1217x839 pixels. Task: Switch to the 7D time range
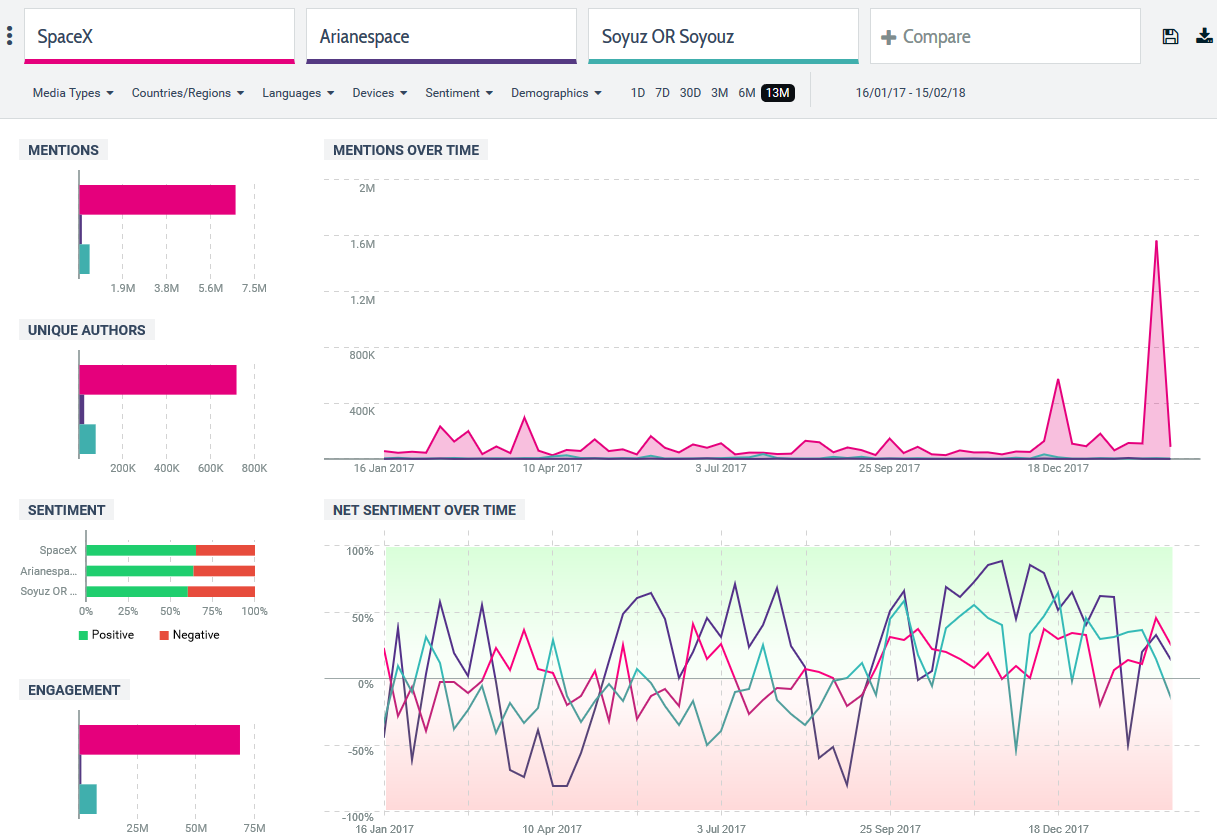(x=662, y=93)
